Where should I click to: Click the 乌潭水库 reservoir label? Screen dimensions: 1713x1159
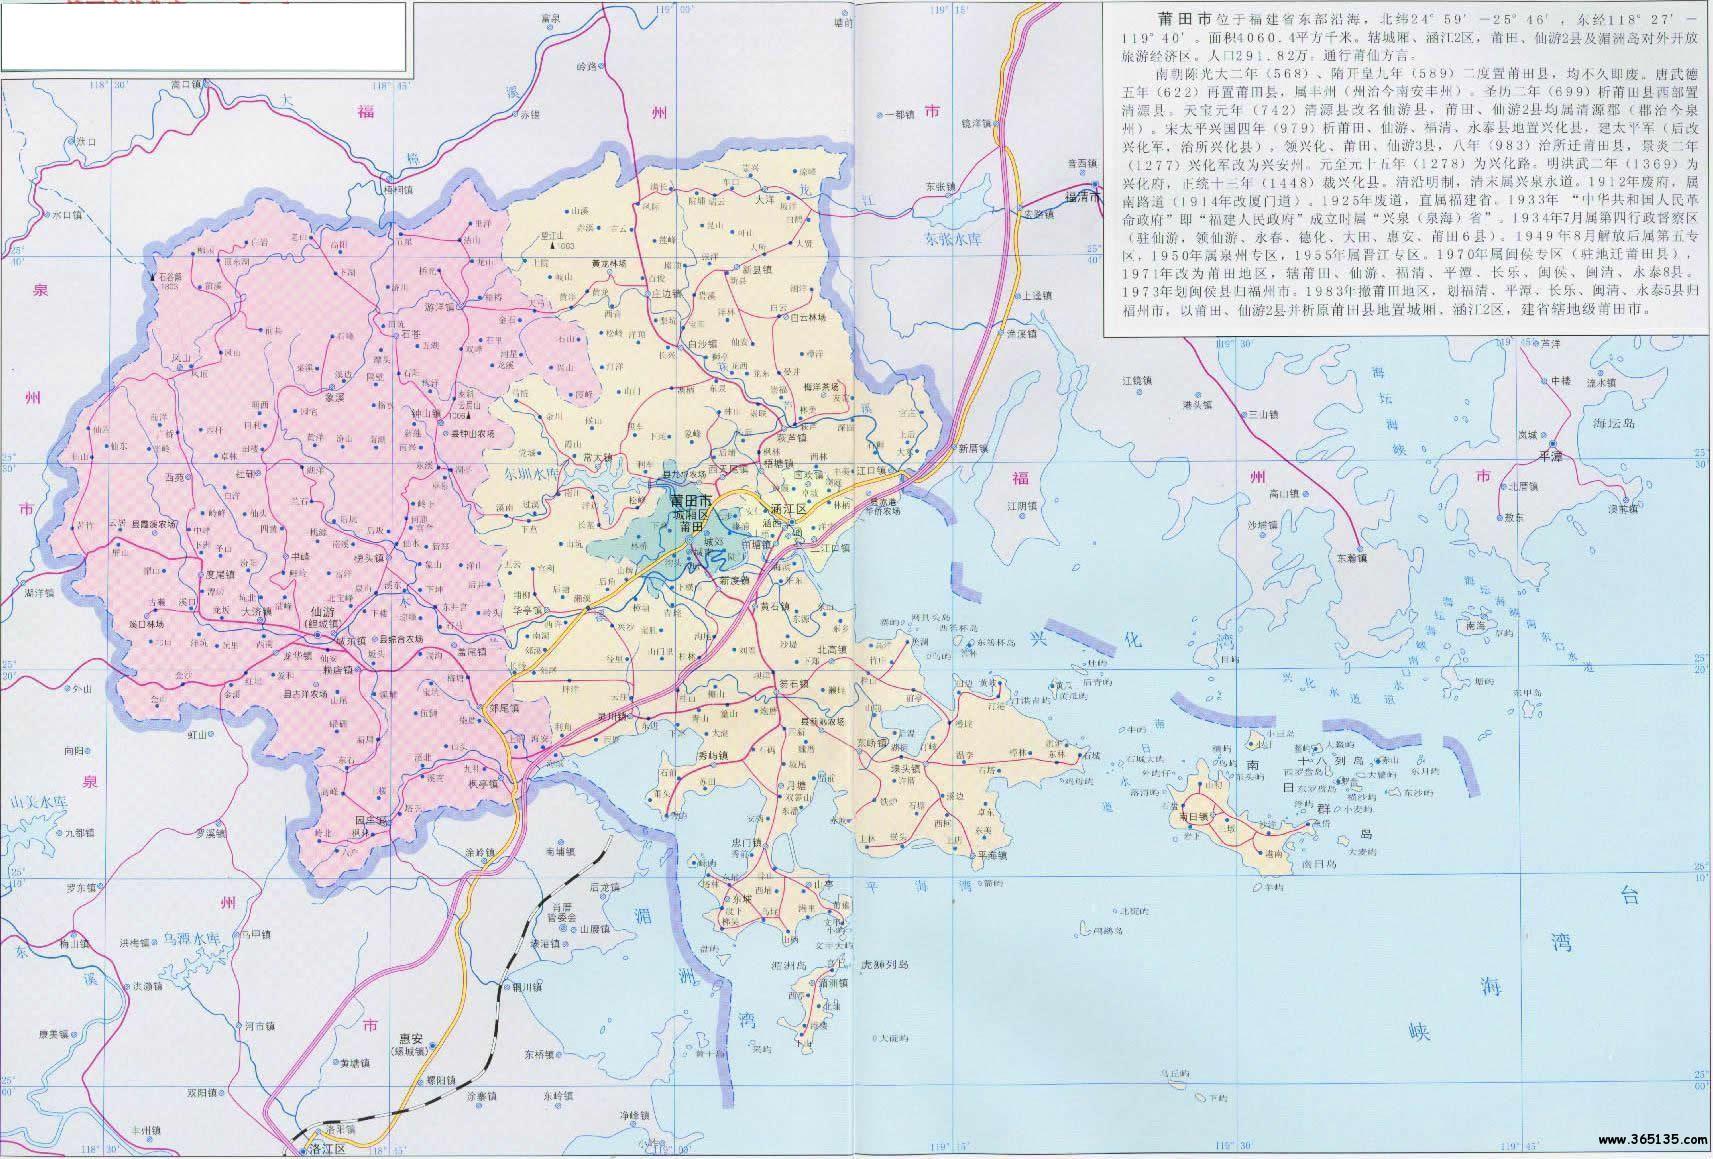point(190,938)
